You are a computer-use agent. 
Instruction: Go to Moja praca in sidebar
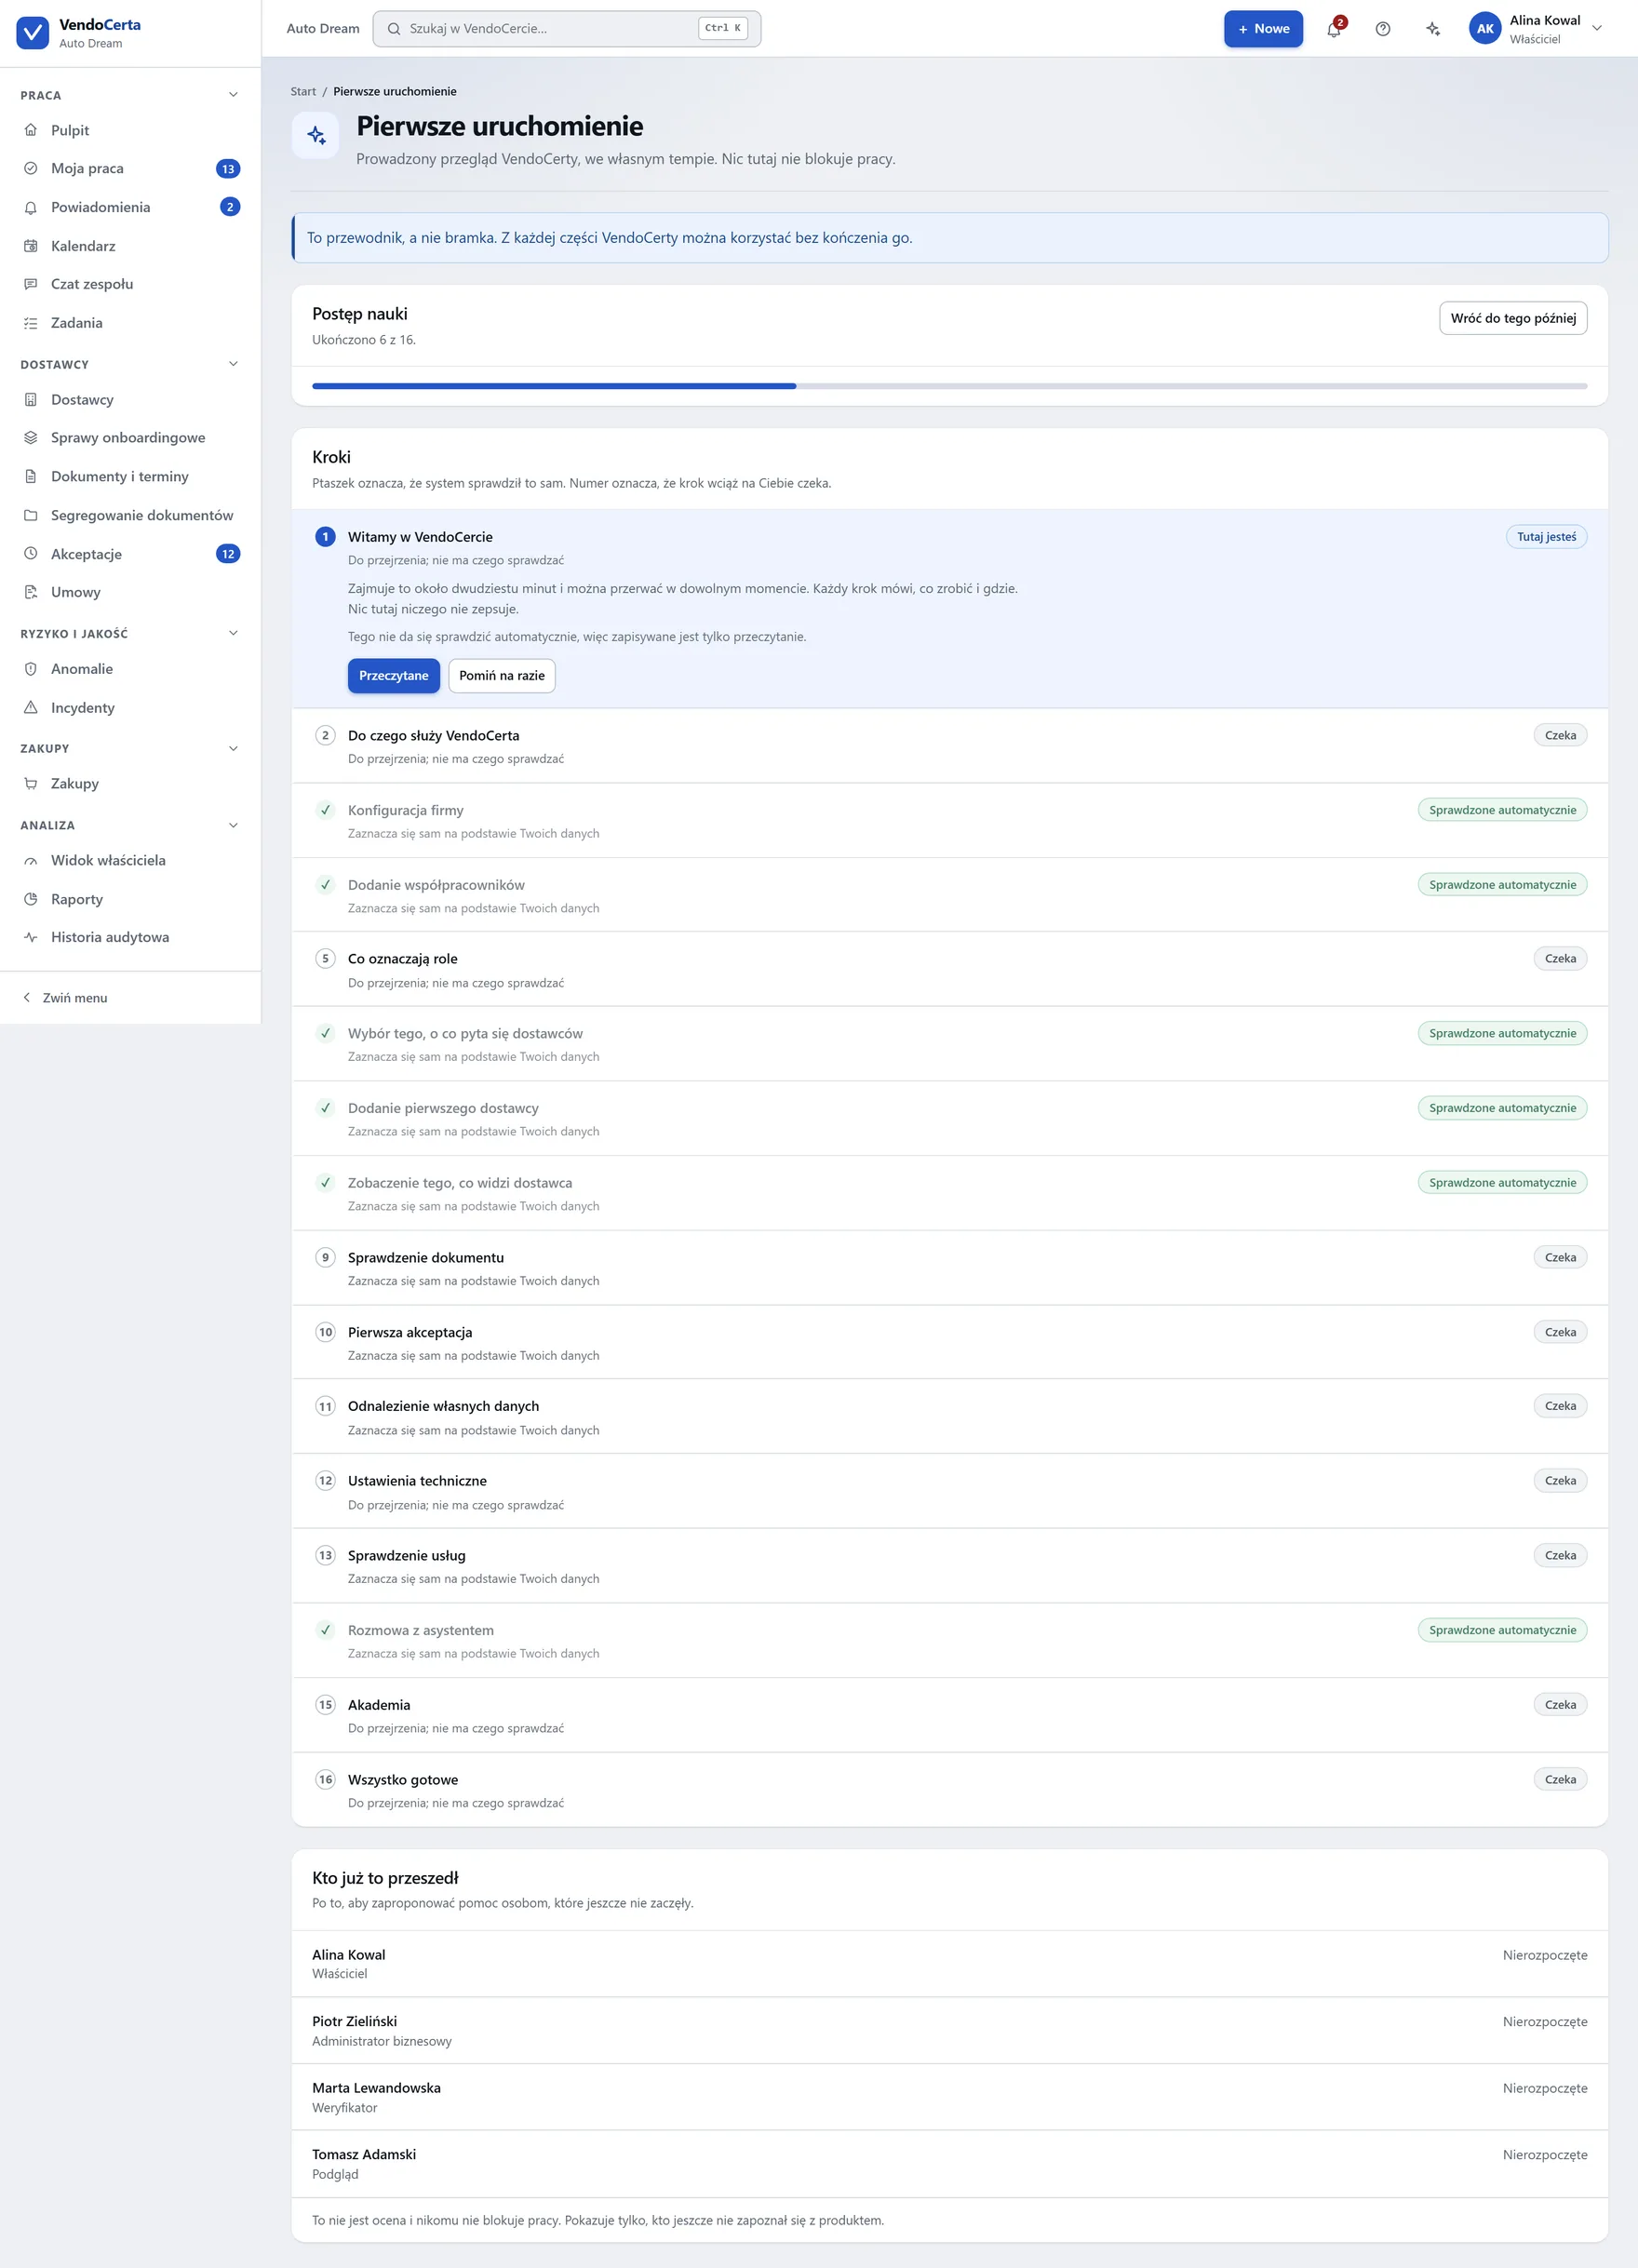pyautogui.click(x=130, y=168)
